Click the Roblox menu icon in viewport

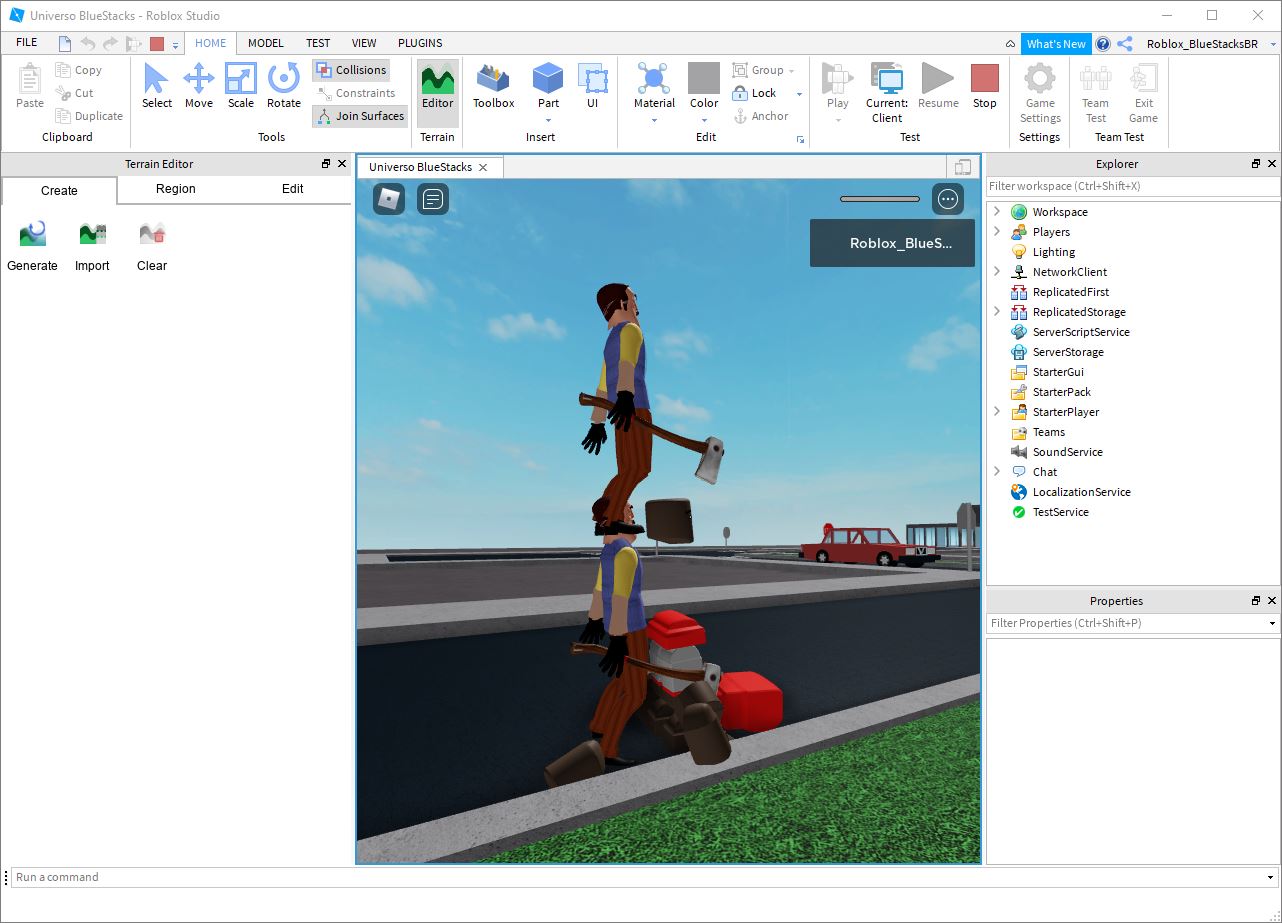coord(389,199)
